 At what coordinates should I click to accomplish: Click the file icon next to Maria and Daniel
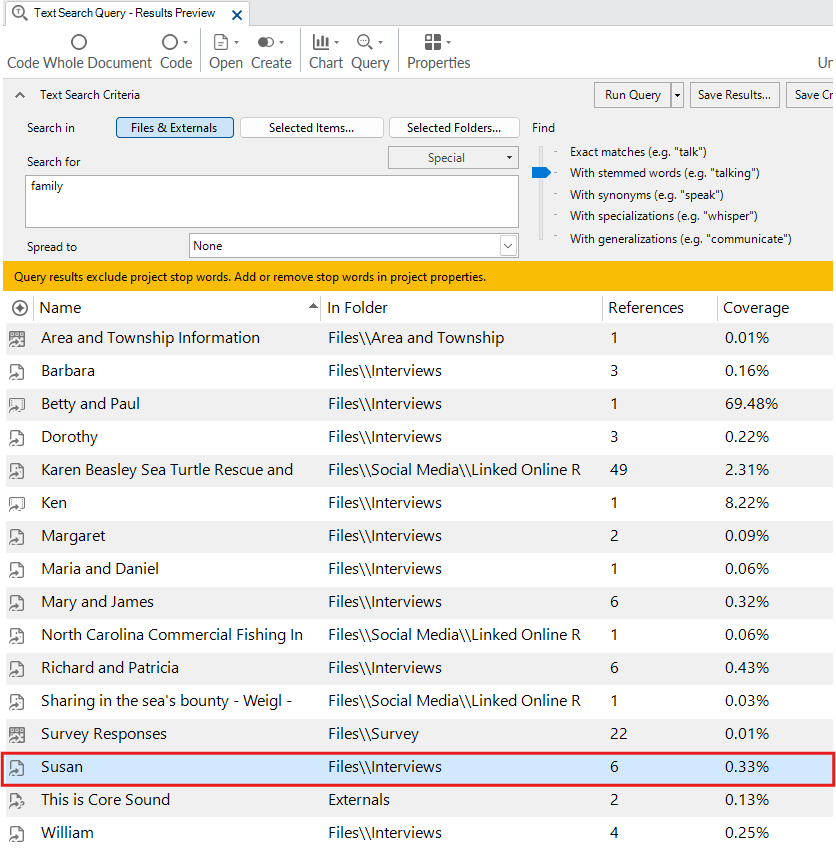coord(17,570)
